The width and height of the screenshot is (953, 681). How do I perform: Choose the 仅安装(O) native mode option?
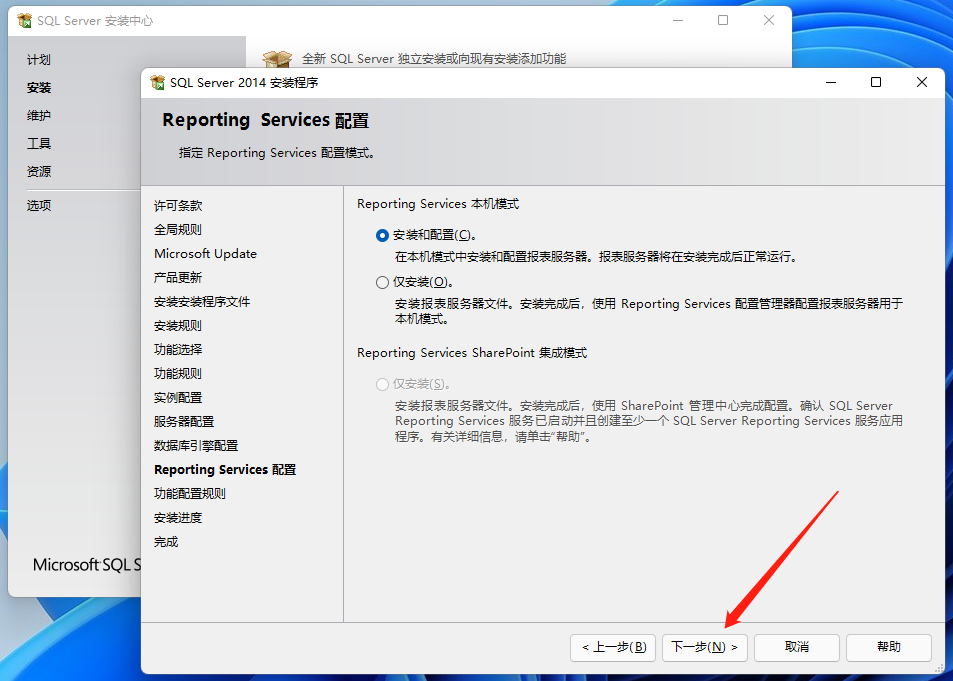click(x=382, y=282)
